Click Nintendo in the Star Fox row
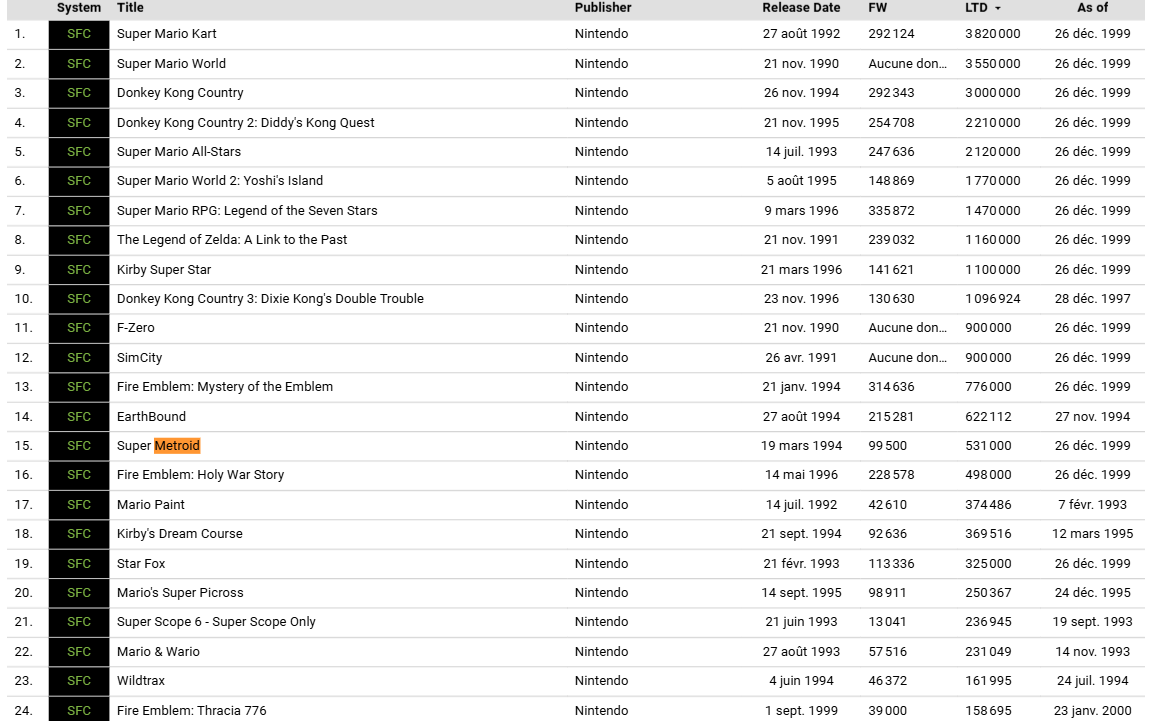 pyautogui.click(x=602, y=563)
